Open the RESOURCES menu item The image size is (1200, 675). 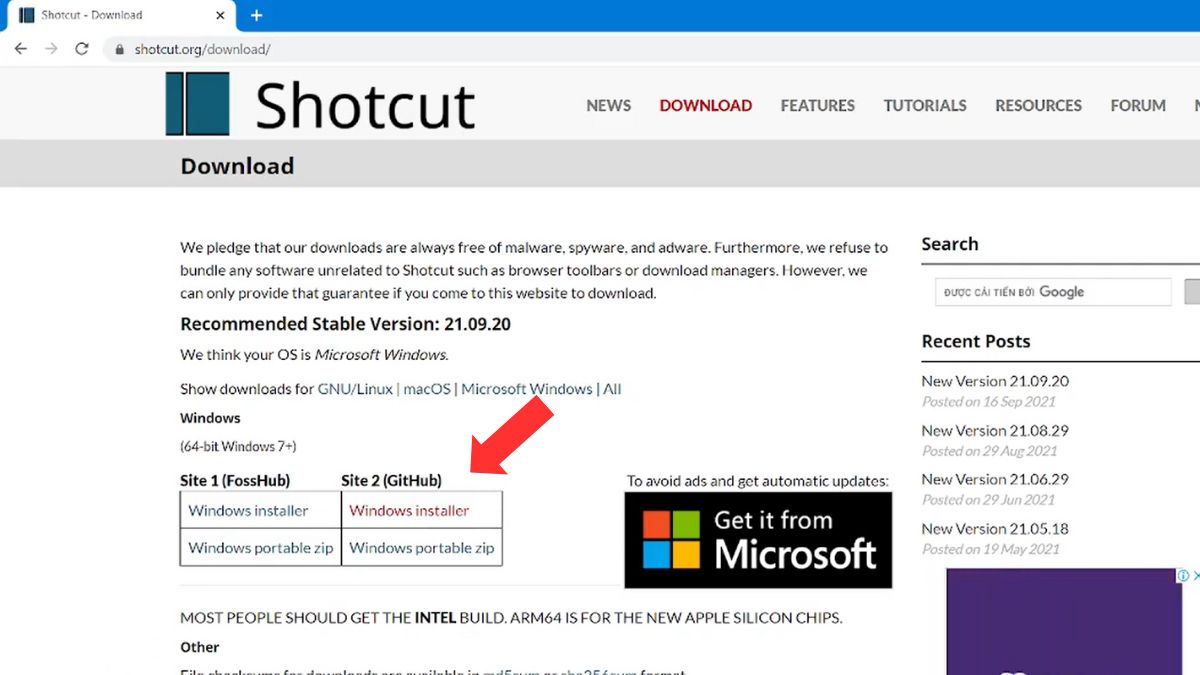[1038, 105]
